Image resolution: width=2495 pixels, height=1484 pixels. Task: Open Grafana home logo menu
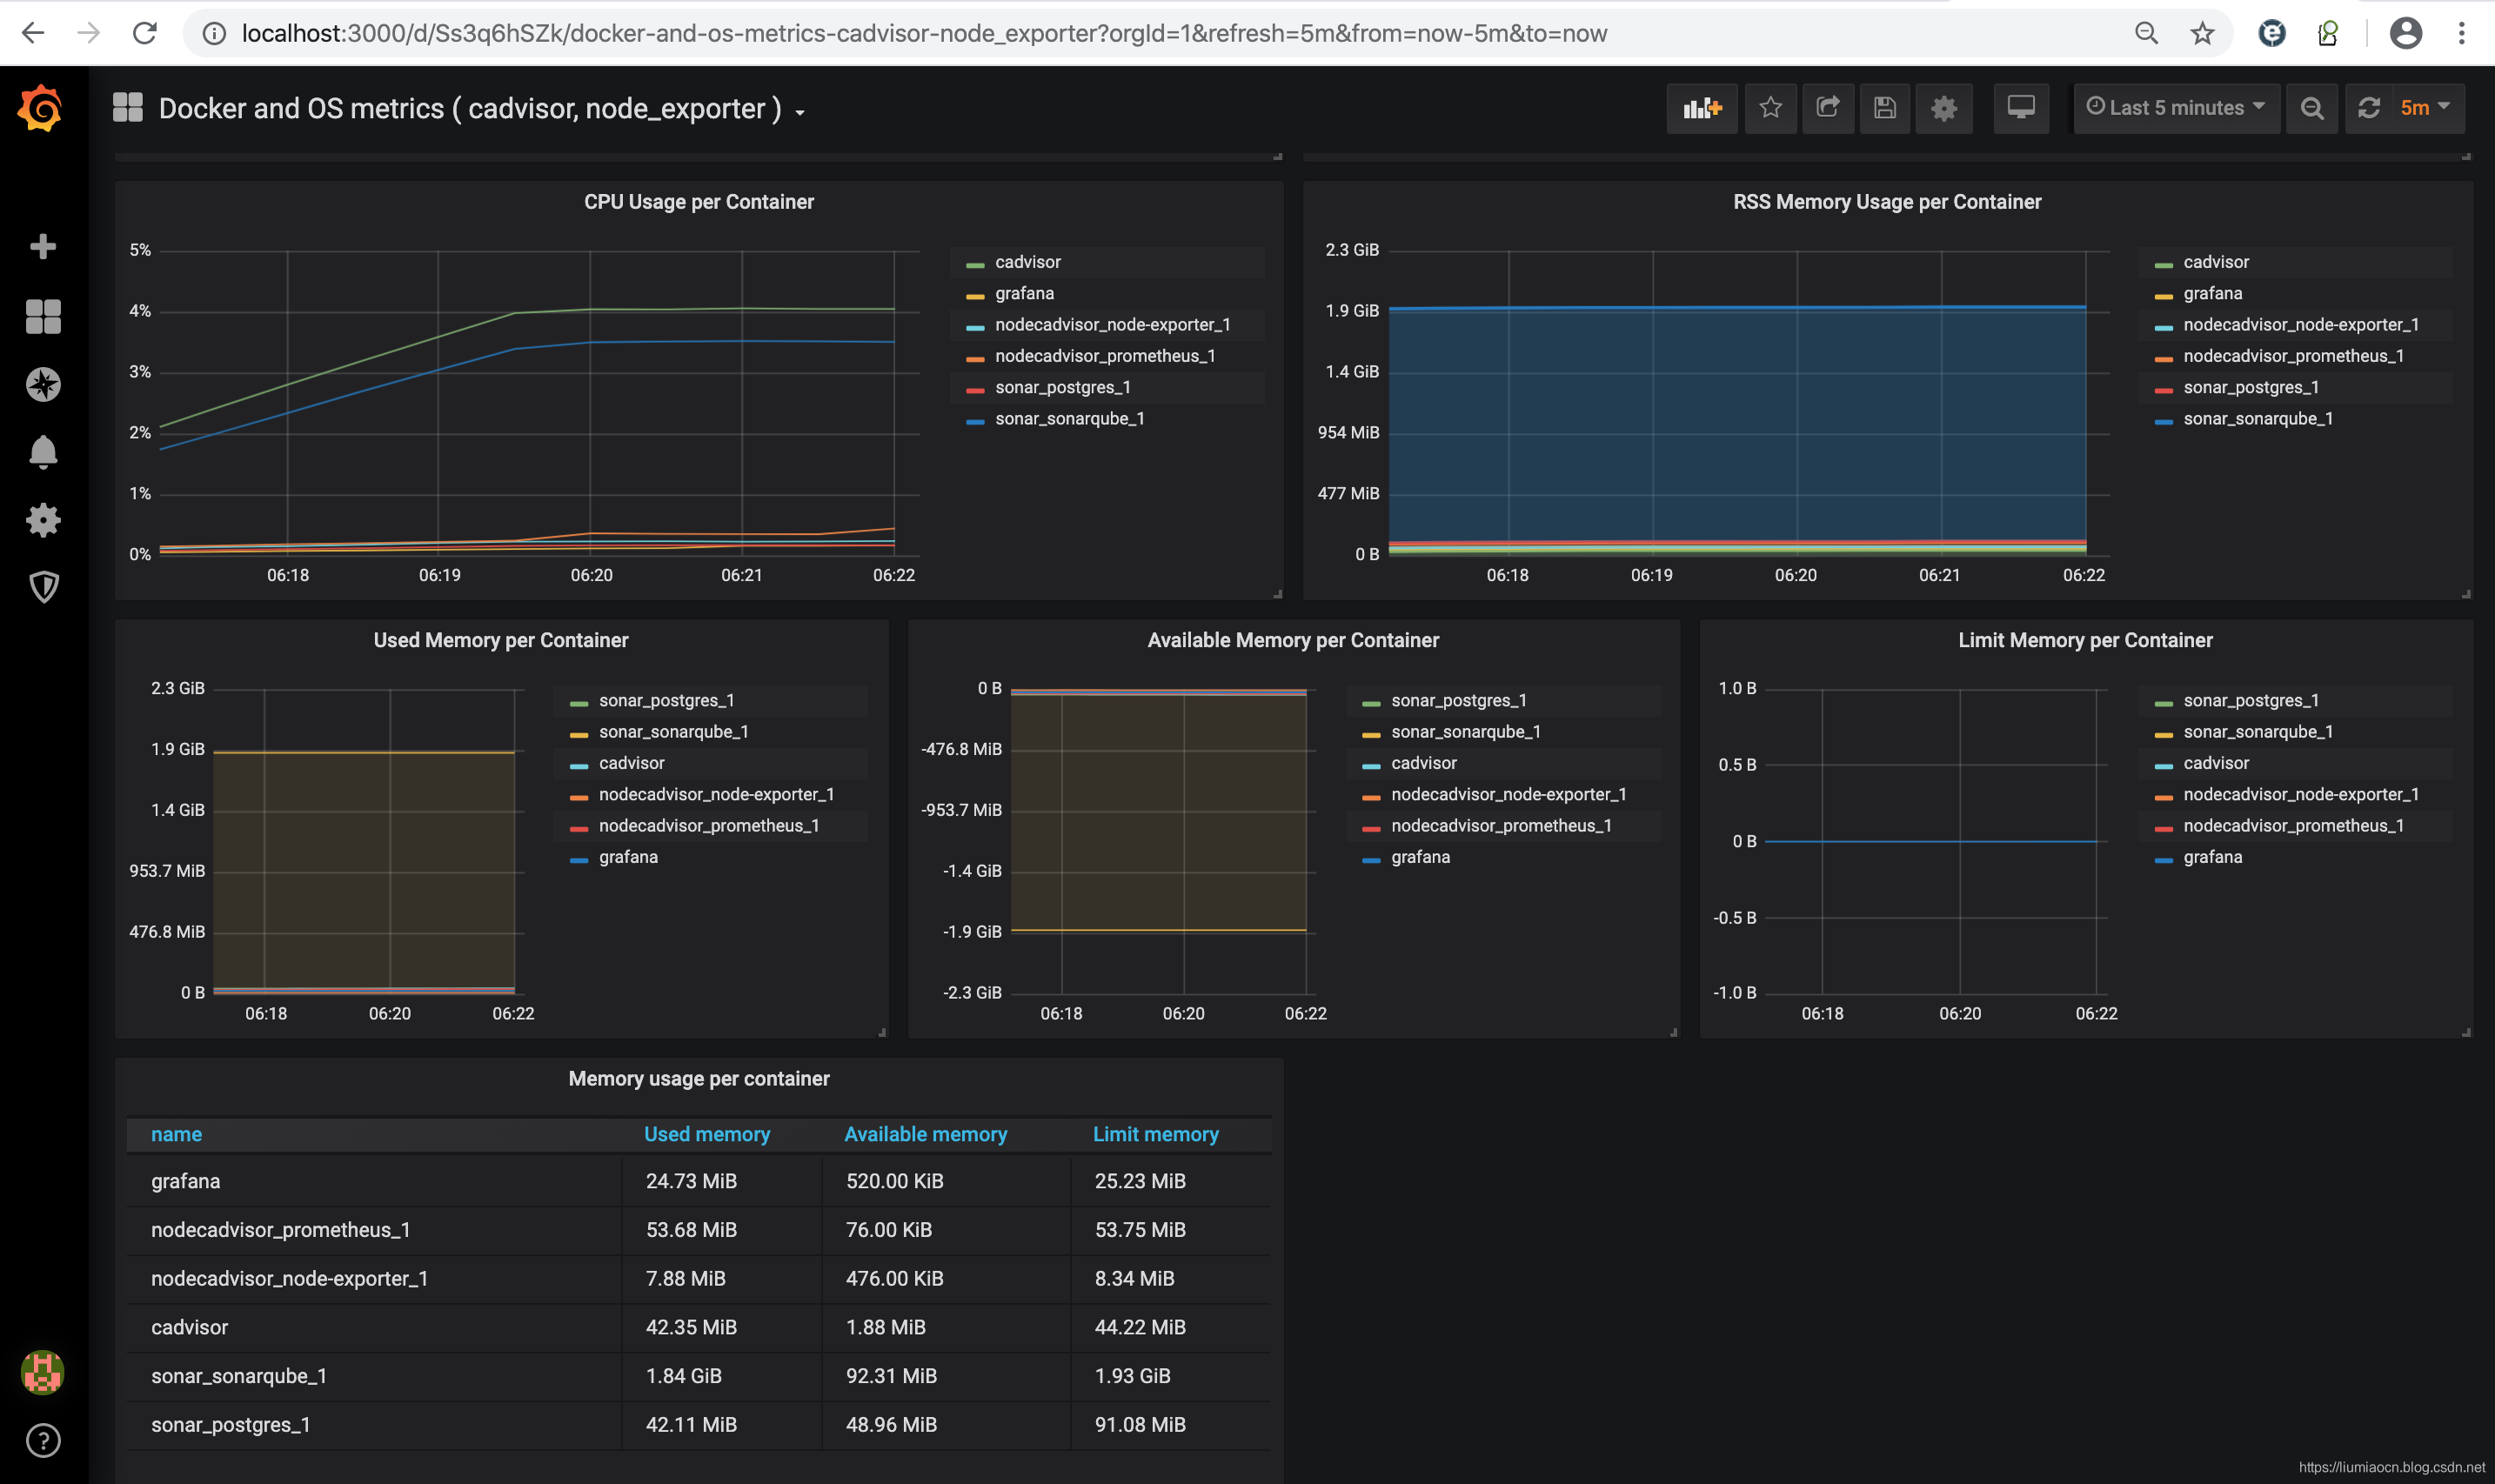pos(41,108)
